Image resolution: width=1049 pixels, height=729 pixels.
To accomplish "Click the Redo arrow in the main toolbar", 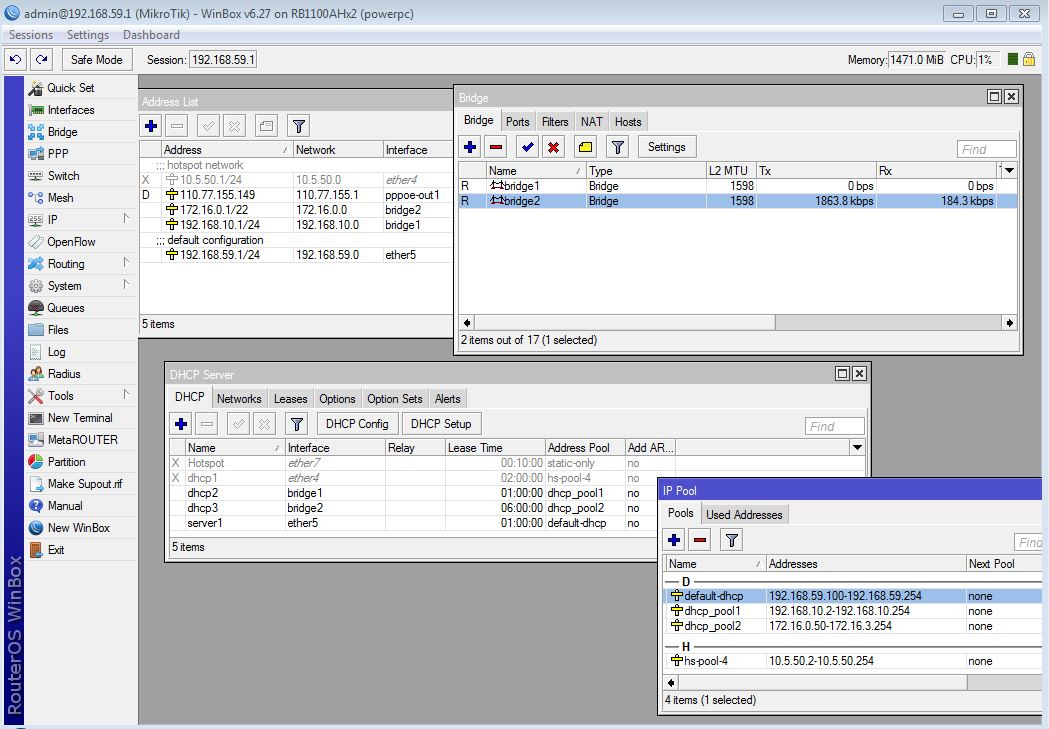I will tap(41, 60).
